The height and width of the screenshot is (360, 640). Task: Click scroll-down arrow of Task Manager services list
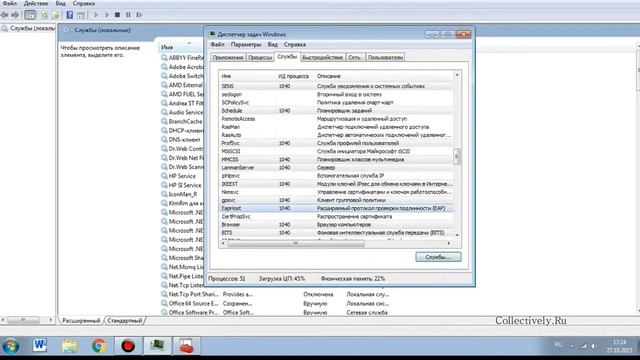457,235
